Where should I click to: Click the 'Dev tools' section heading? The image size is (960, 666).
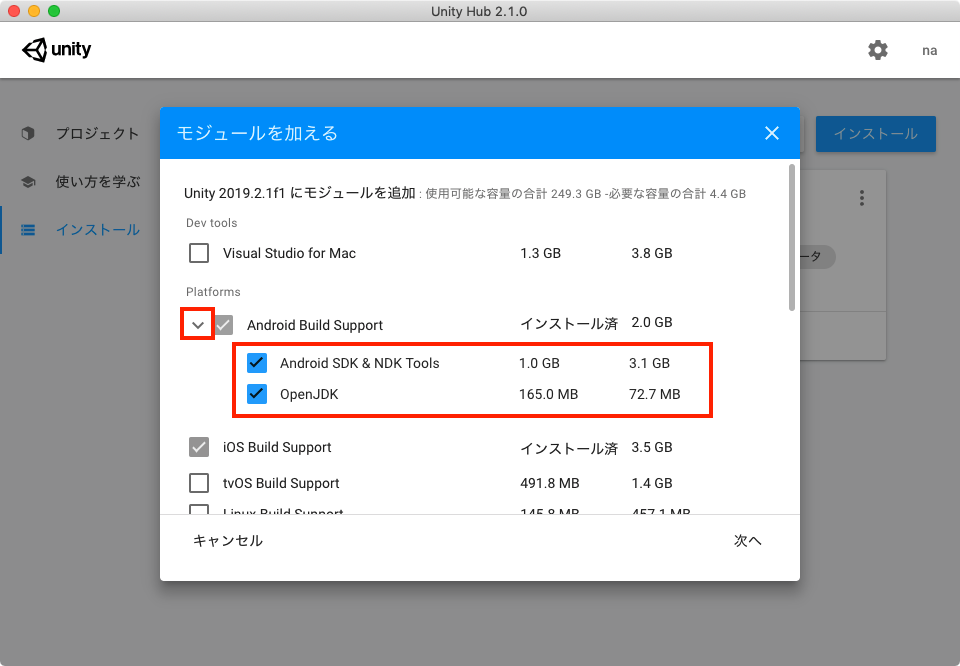pyautogui.click(x=211, y=223)
